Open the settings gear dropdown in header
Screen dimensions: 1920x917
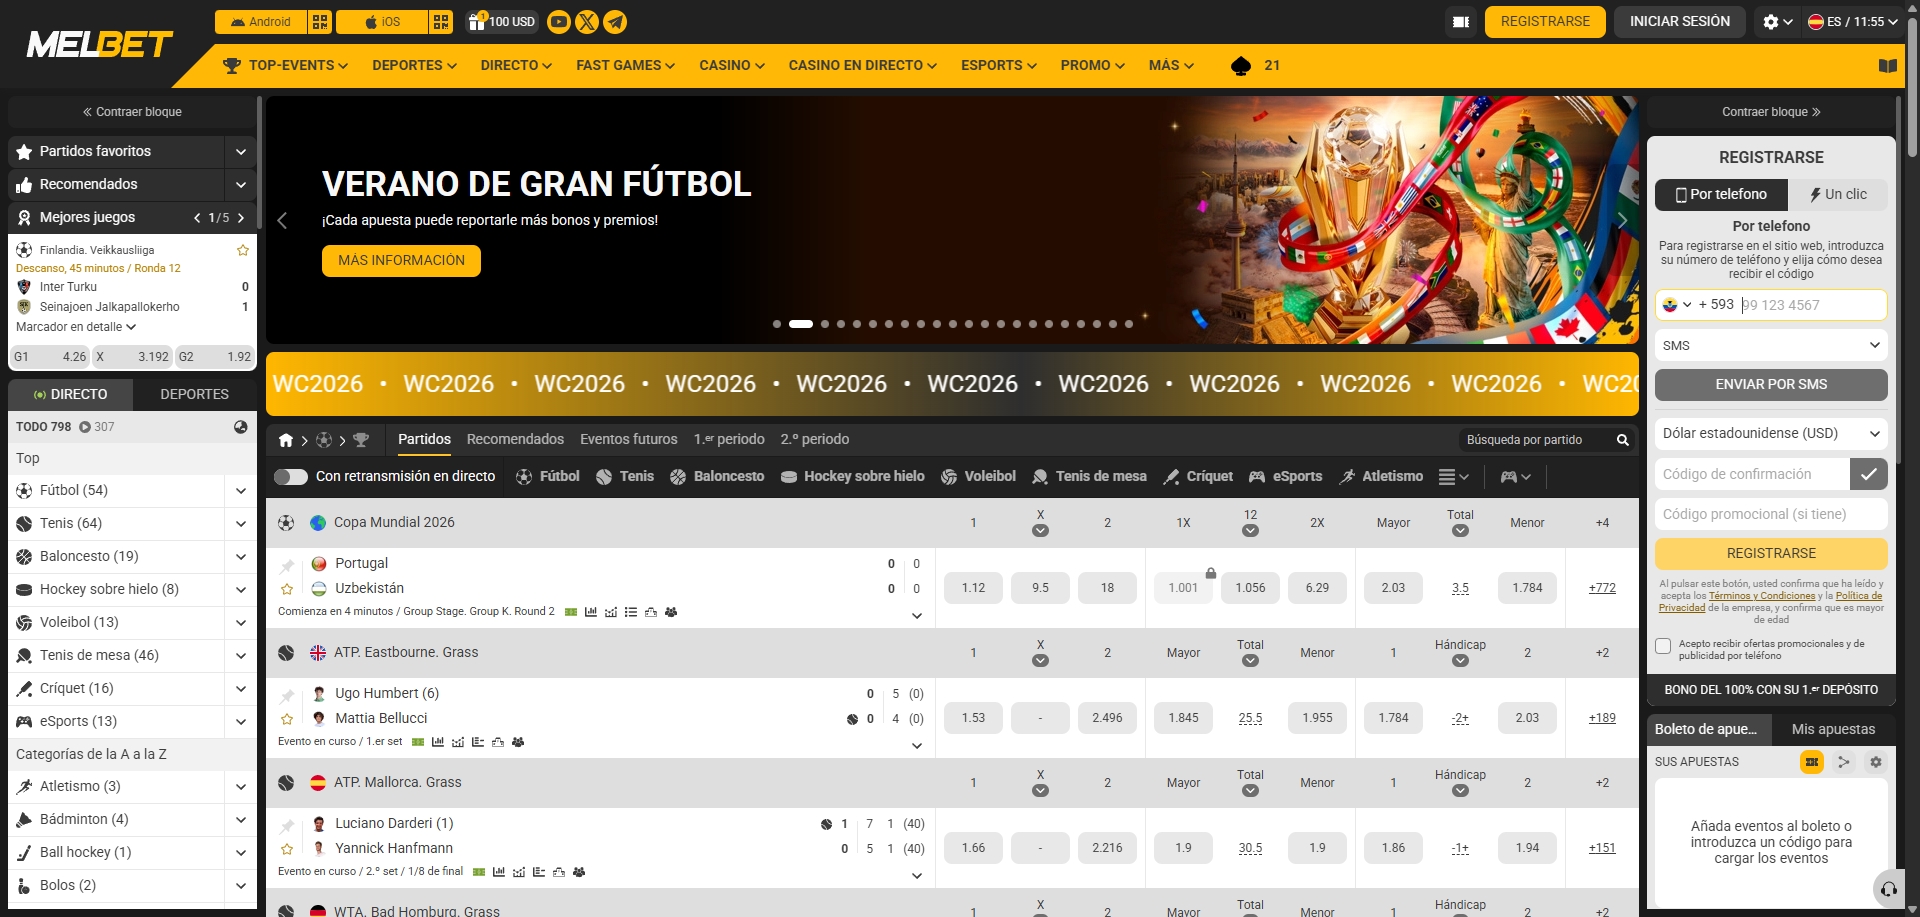coord(1777,22)
